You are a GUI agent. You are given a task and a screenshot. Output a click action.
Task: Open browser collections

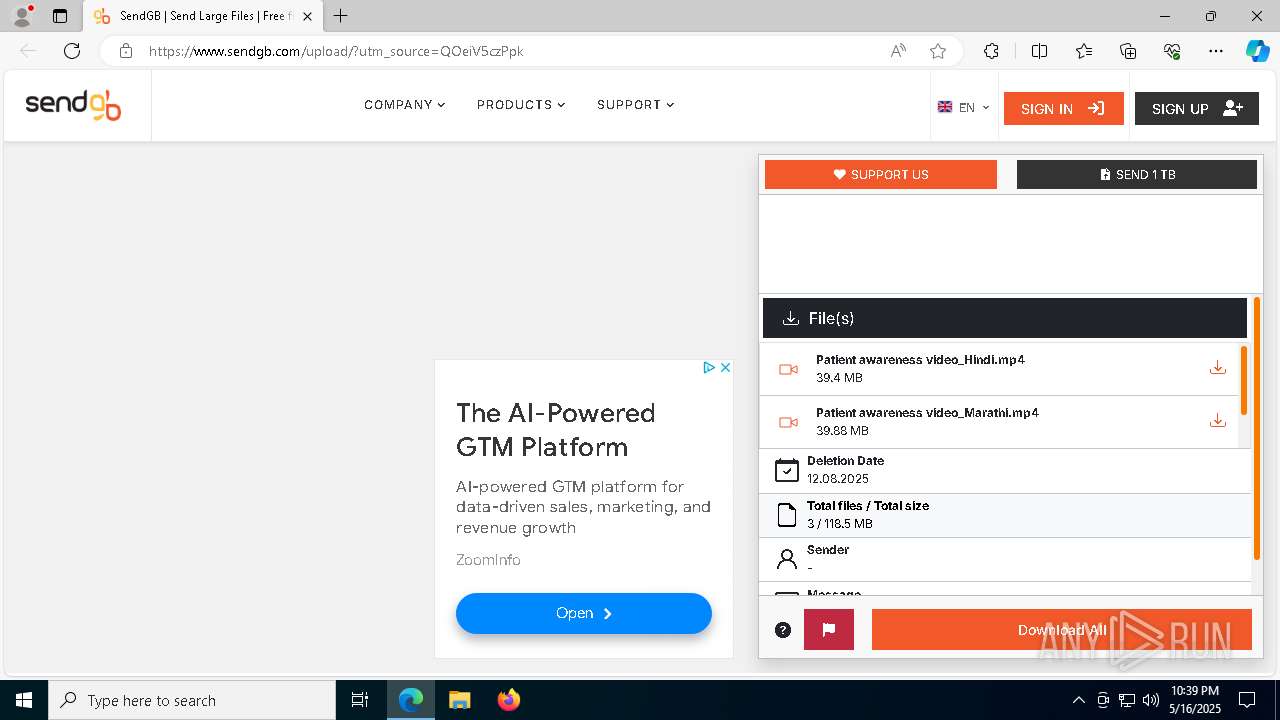pyautogui.click(x=1128, y=51)
